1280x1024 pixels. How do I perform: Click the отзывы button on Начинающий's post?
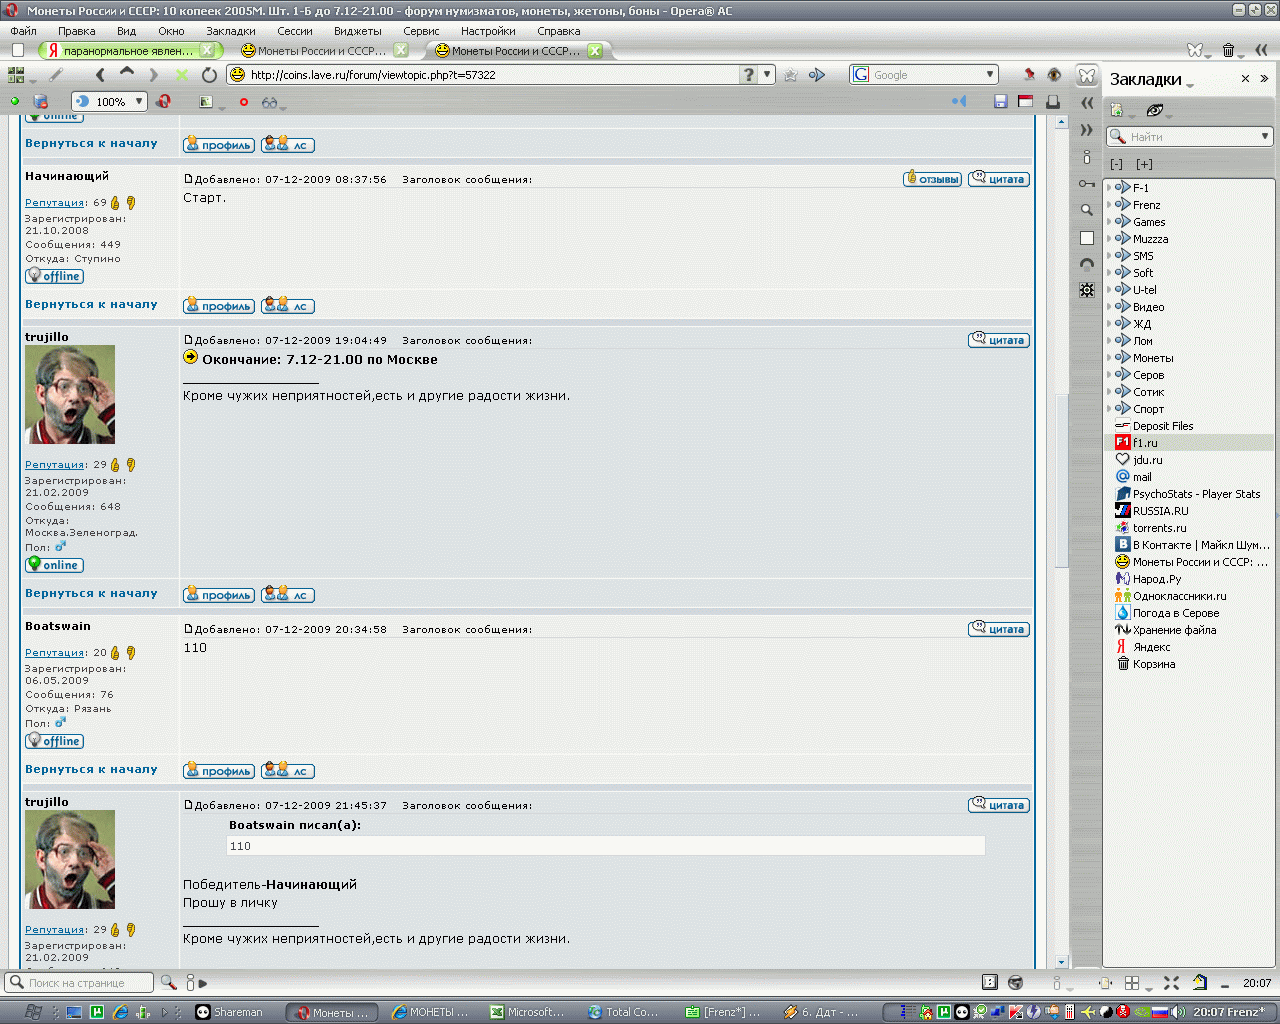point(932,179)
